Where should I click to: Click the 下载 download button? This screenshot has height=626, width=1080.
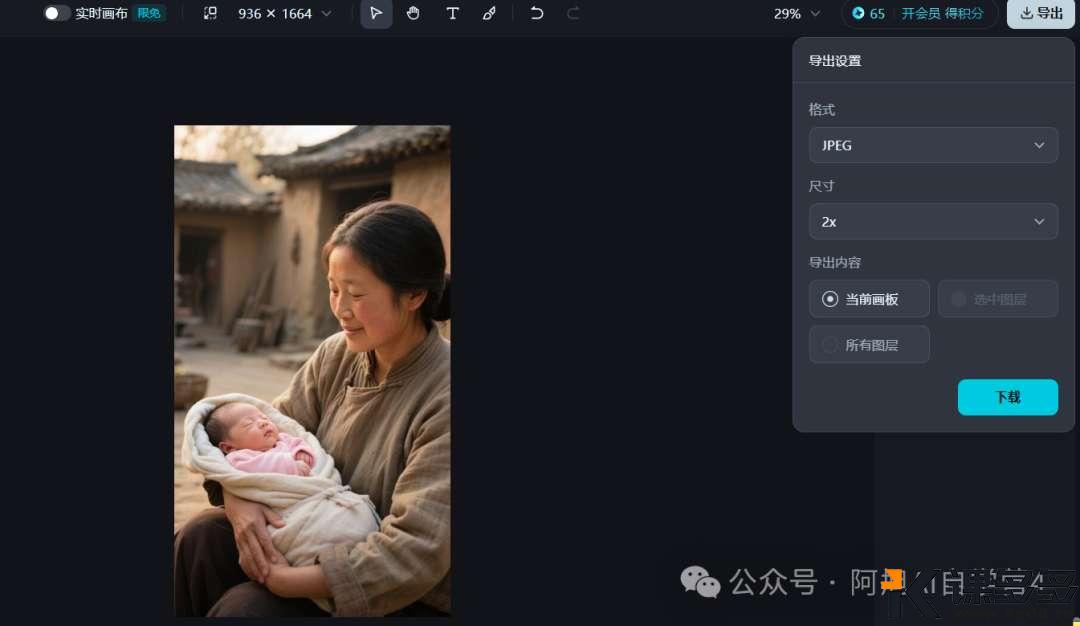(1007, 397)
